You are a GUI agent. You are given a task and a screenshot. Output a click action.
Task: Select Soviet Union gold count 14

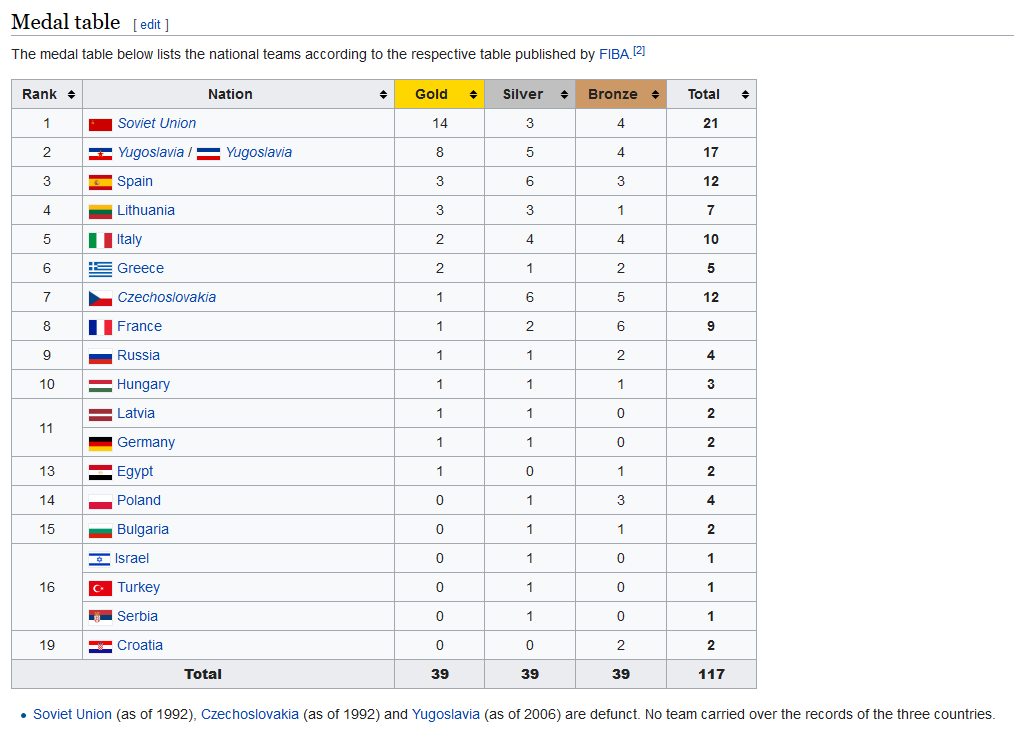tap(440, 124)
